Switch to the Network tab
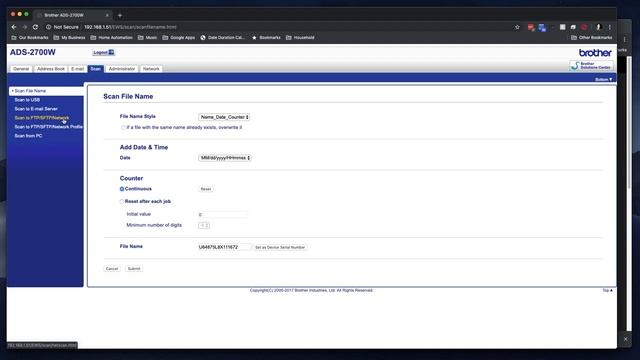Image resolution: width=640 pixels, height=360 pixels. point(151,69)
